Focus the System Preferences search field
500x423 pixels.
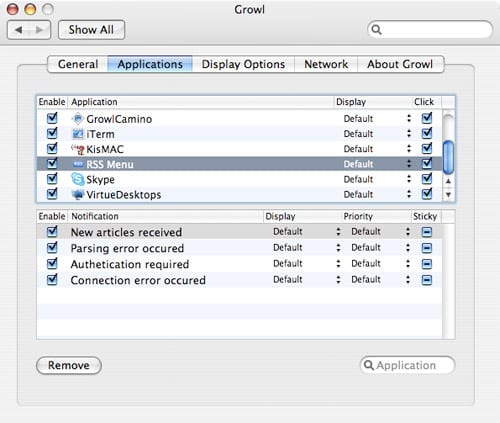click(x=430, y=30)
